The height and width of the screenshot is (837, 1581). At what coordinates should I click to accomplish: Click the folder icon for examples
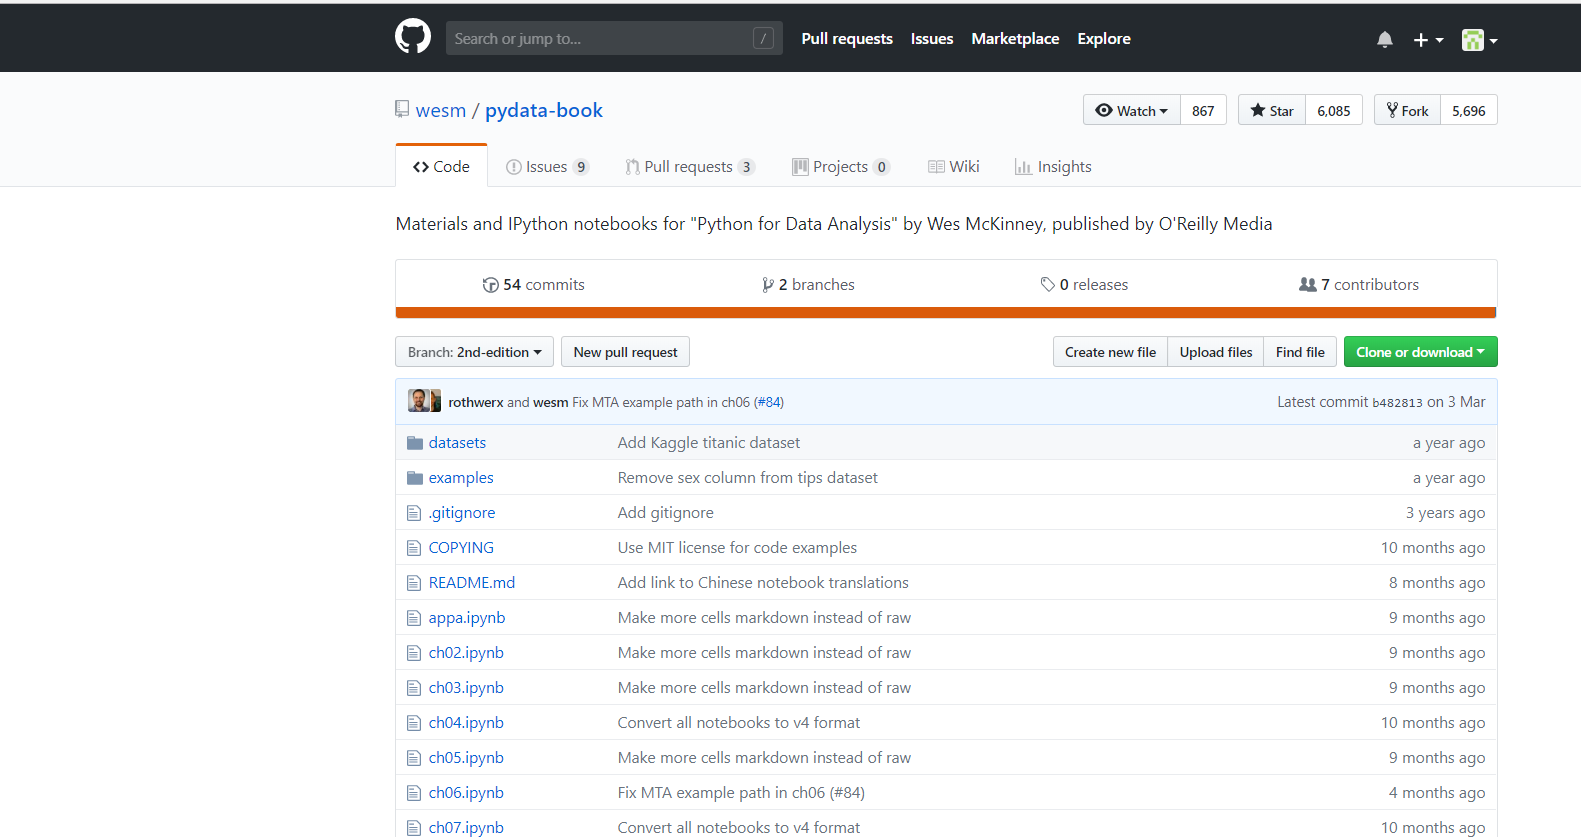[x=415, y=478]
